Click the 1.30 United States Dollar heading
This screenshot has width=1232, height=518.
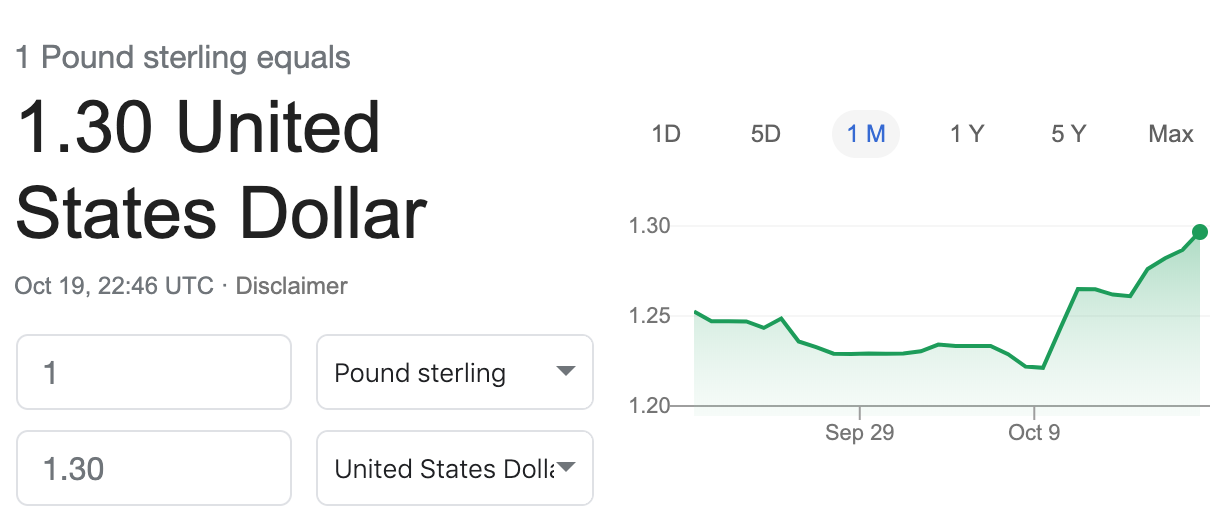tap(222, 171)
